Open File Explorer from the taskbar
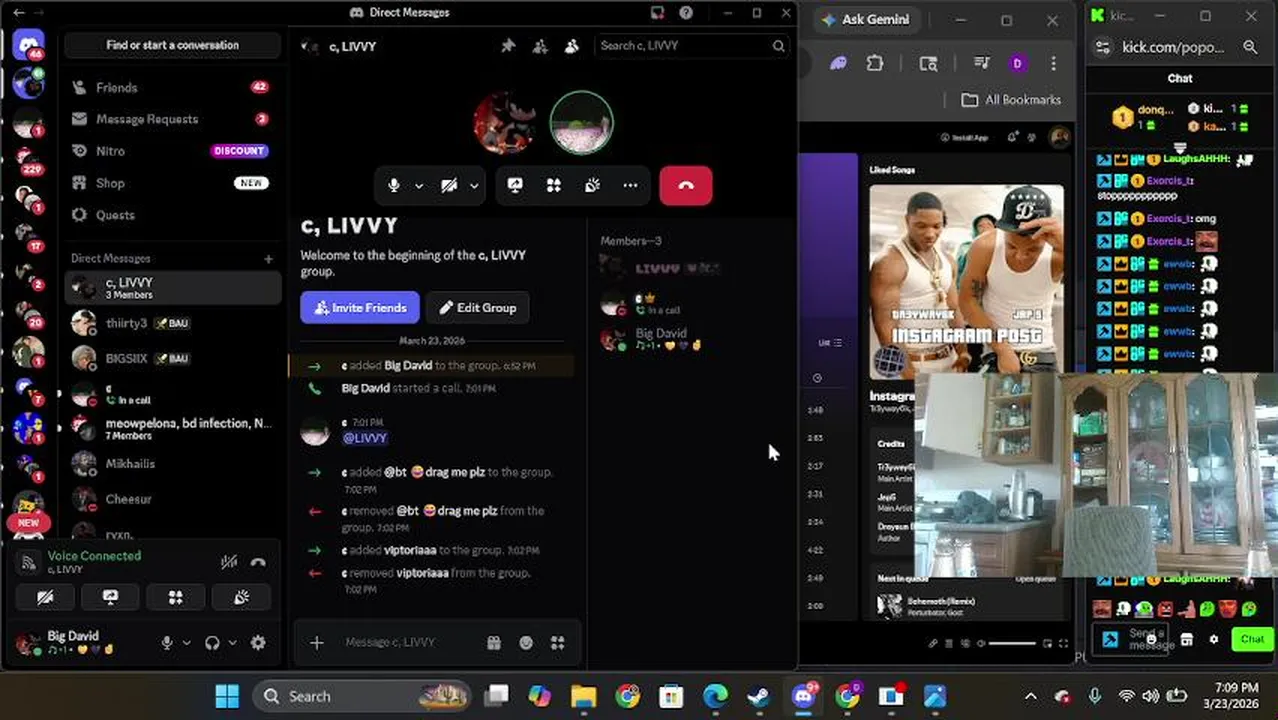 coord(584,696)
